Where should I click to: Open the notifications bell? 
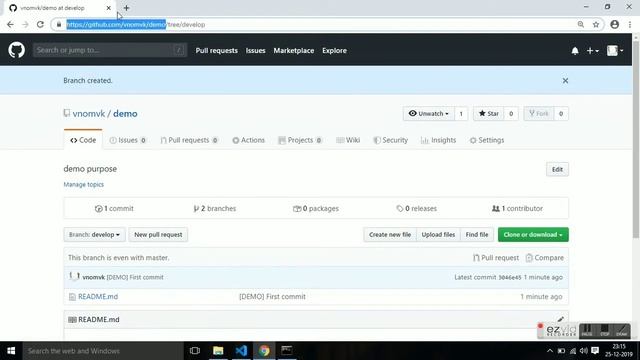point(575,51)
